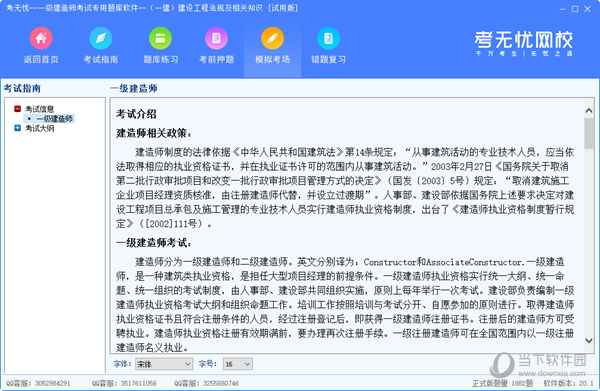Viewport: 600px width, 391px height.
Task: Click the vertical scrollbar thumb
Action: tap(589, 133)
